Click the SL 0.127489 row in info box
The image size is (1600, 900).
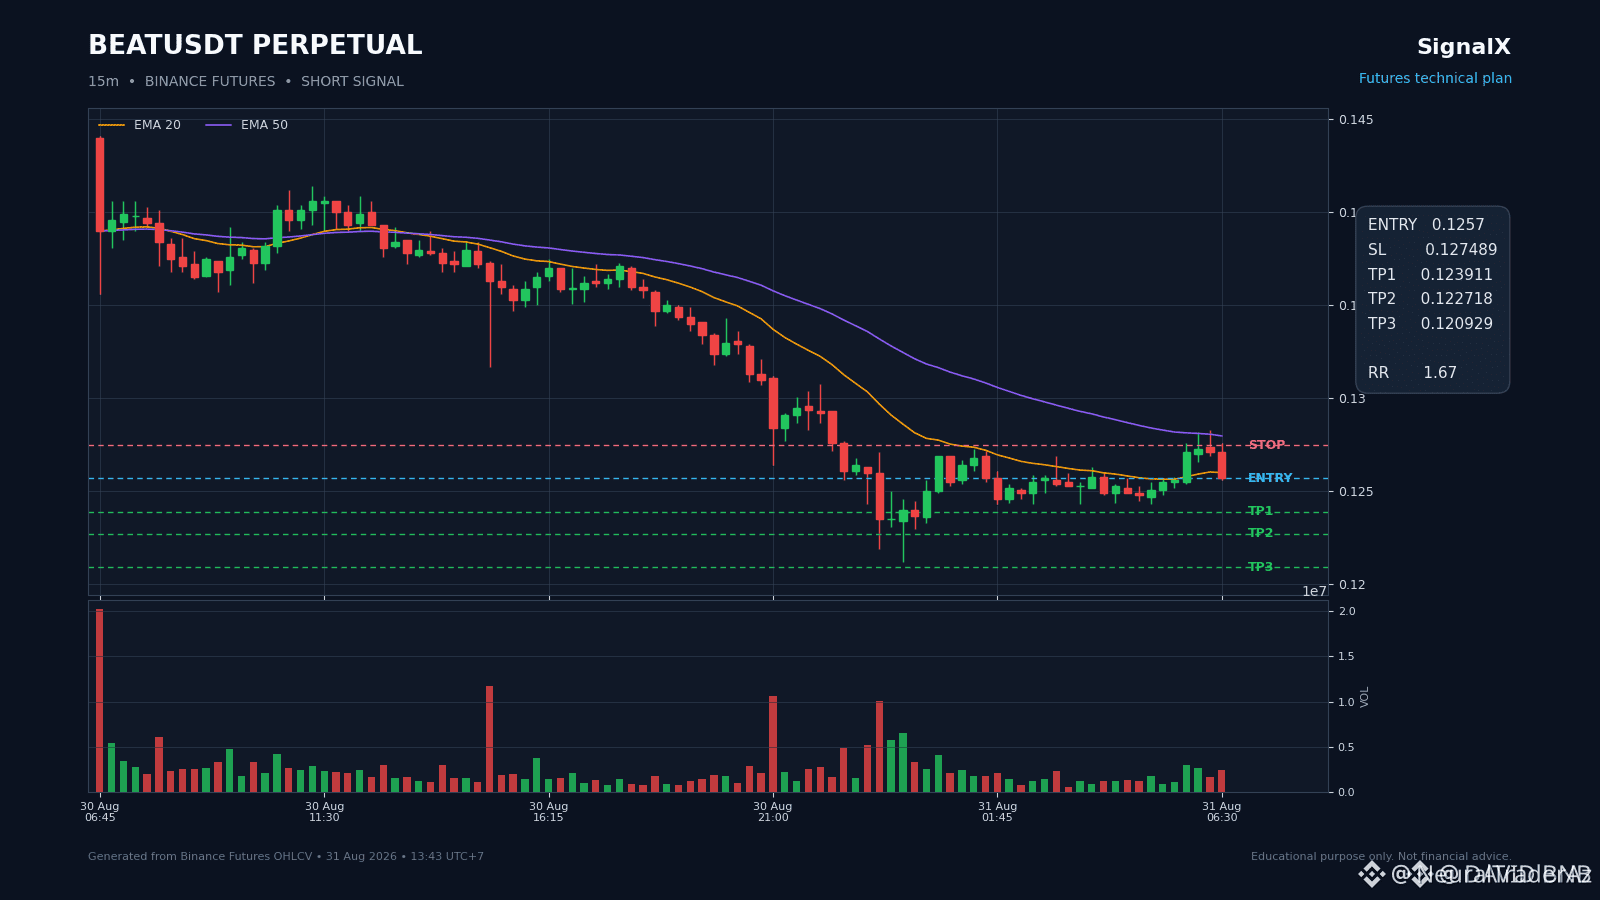[1432, 250]
